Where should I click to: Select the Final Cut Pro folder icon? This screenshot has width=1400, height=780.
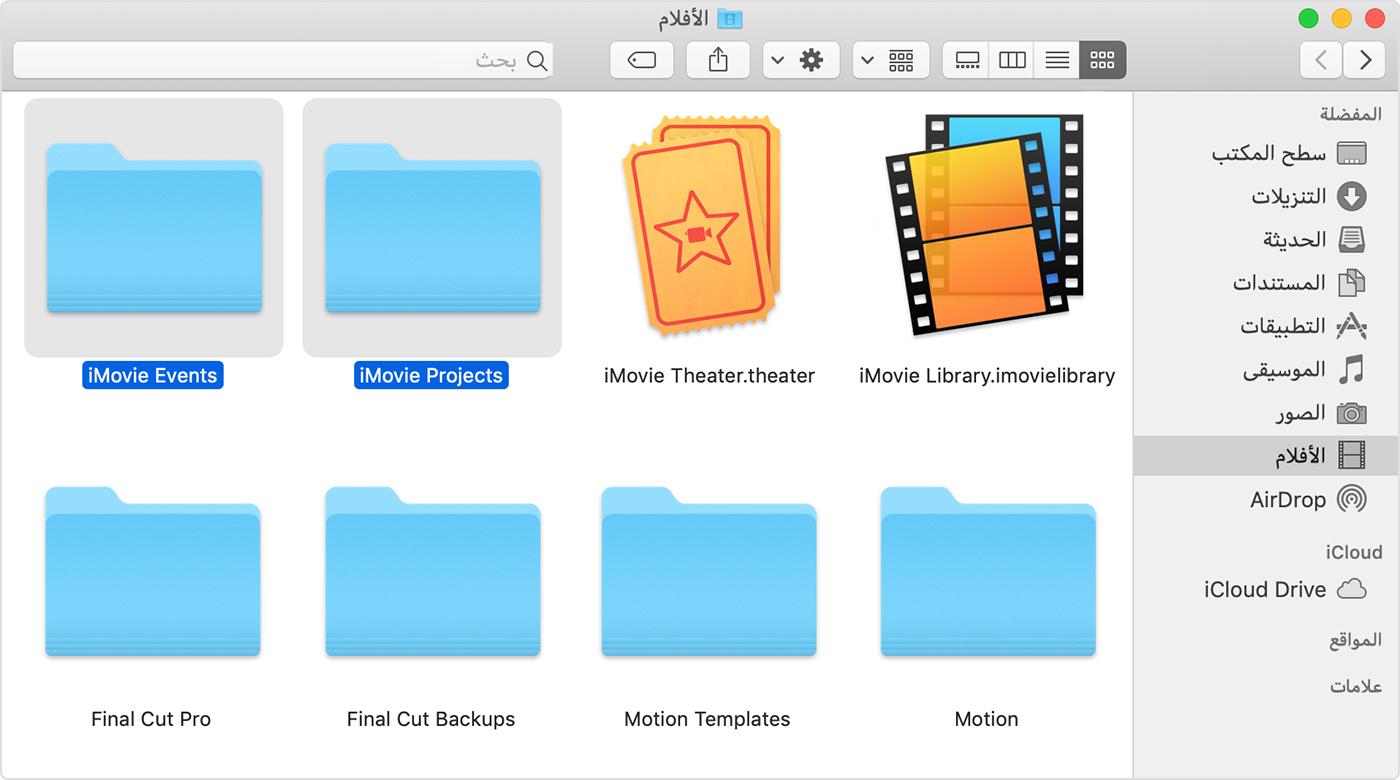tap(153, 571)
